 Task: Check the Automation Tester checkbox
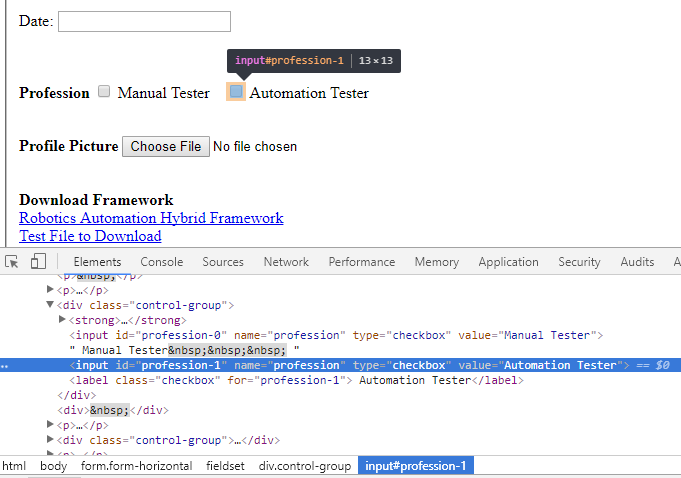click(x=236, y=92)
